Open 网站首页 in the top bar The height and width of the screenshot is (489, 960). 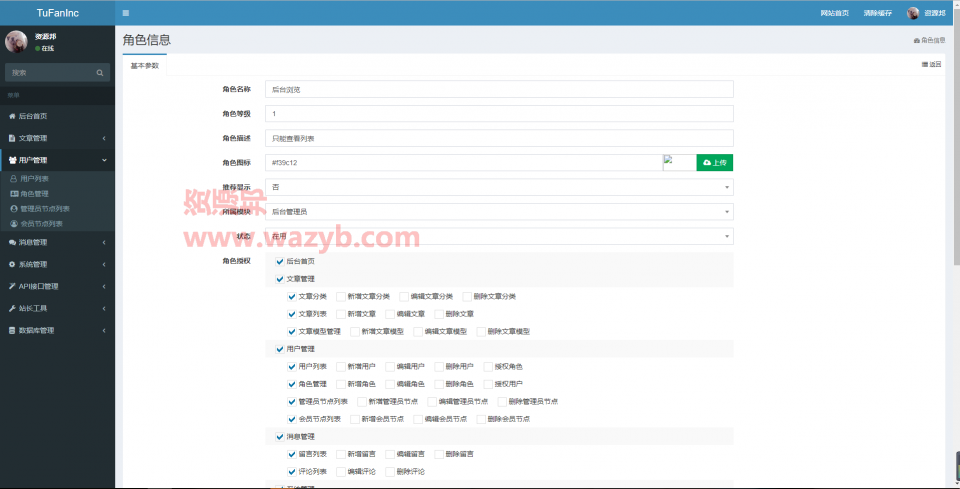[834, 13]
